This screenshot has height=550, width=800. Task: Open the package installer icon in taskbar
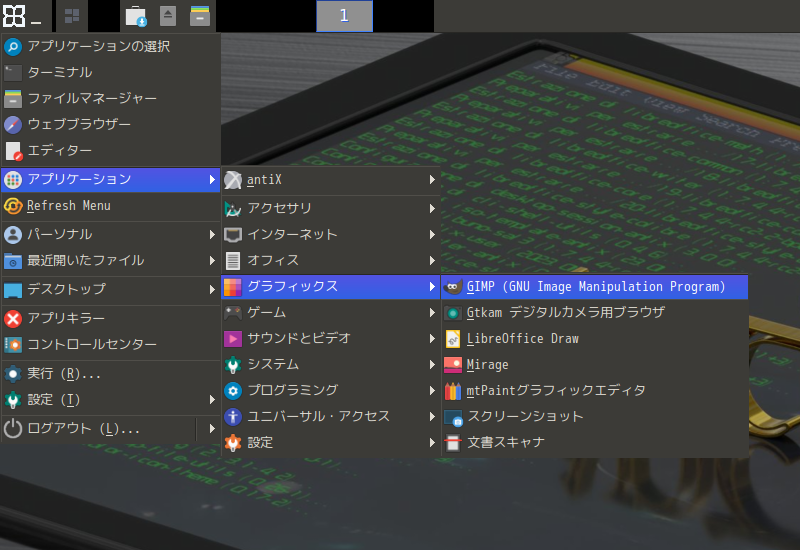point(136,16)
